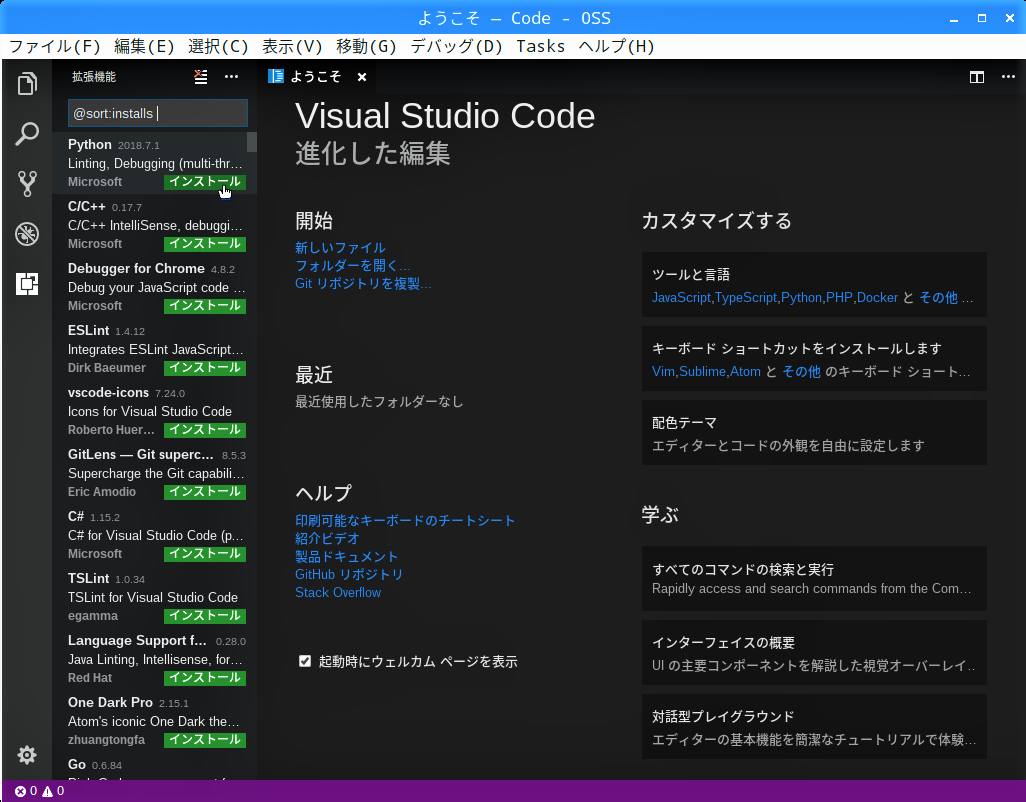Install the C# extension
This screenshot has height=802, width=1026.
205,554
